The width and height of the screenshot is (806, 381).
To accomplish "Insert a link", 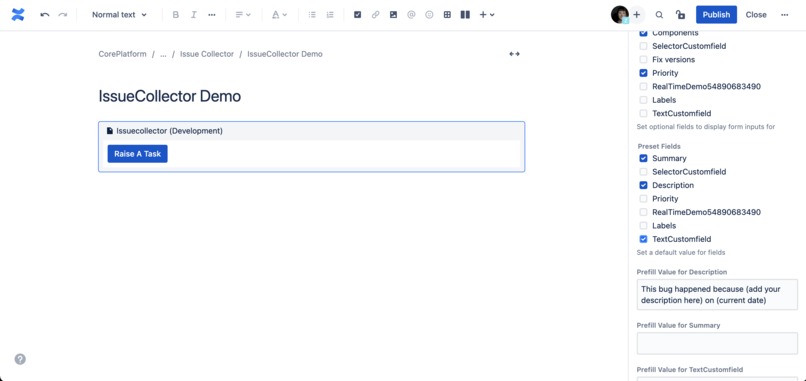I will pyautogui.click(x=375, y=15).
